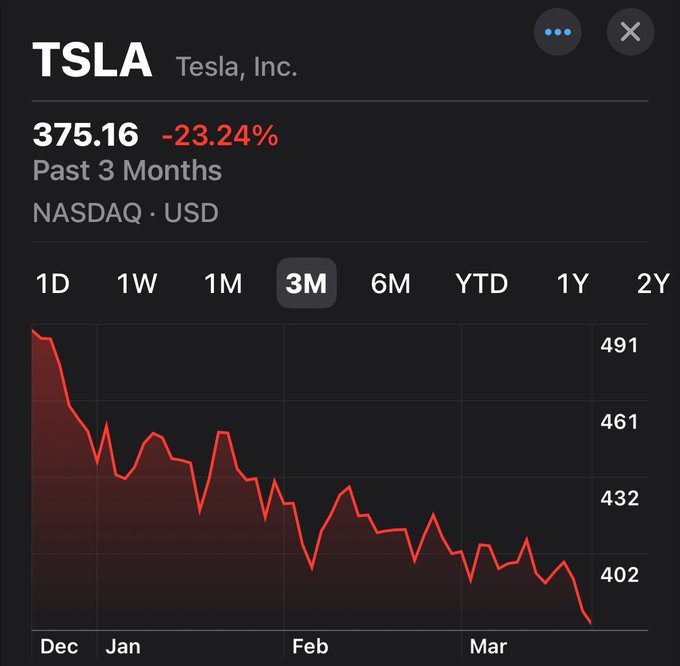The image size is (680, 666).
Task: Tap the TSLA ticker title
Action: (92, 62)
